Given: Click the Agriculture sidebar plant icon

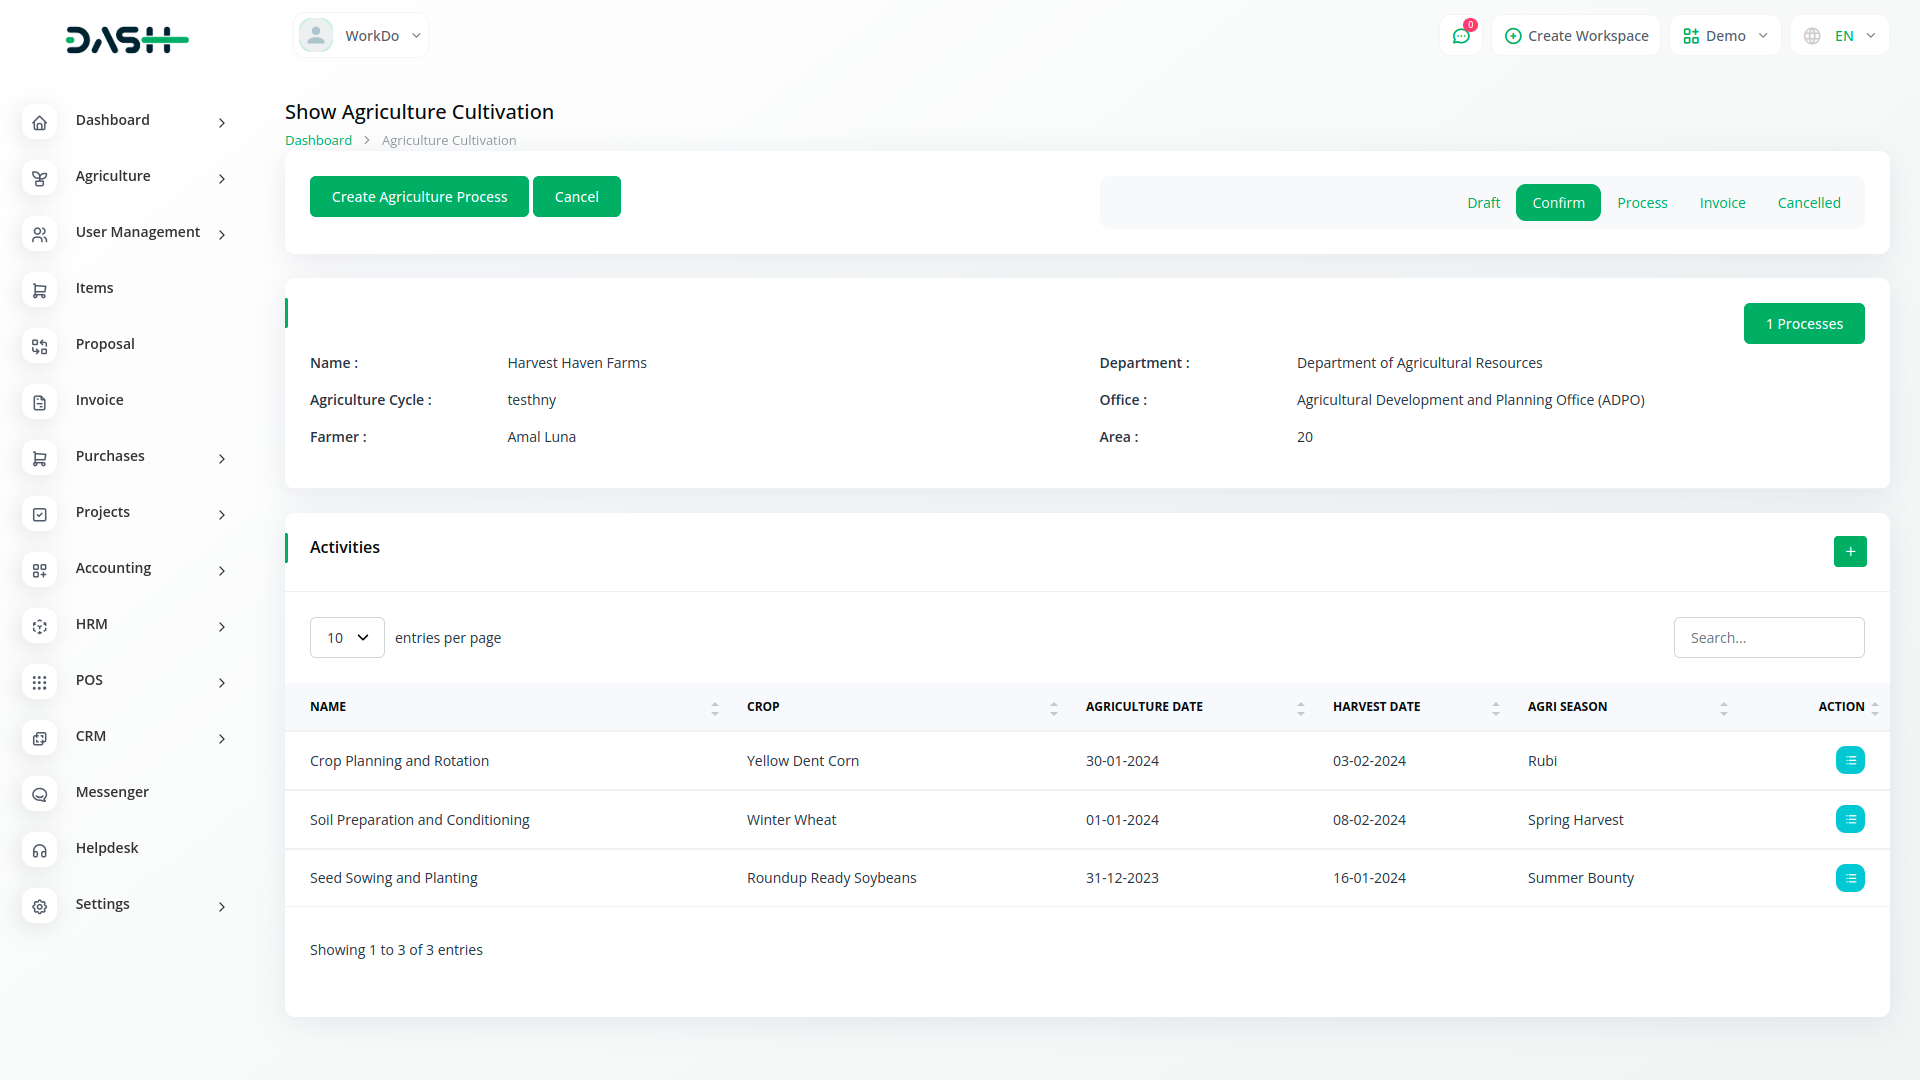Looking at the screenshot, I should (39, 179).
